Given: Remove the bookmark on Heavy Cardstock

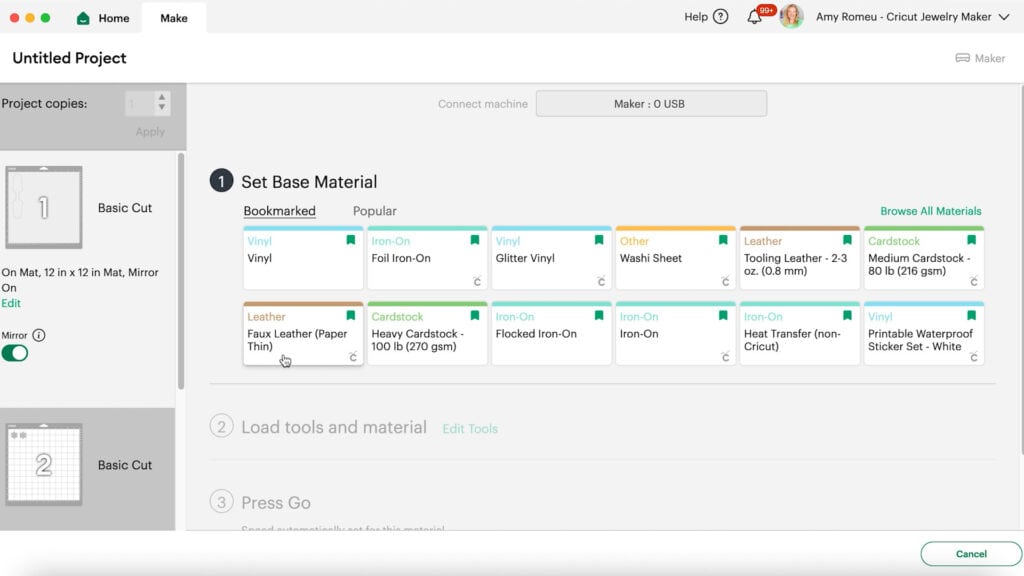Looking at the screenshot, I should (x=475, y=316).
